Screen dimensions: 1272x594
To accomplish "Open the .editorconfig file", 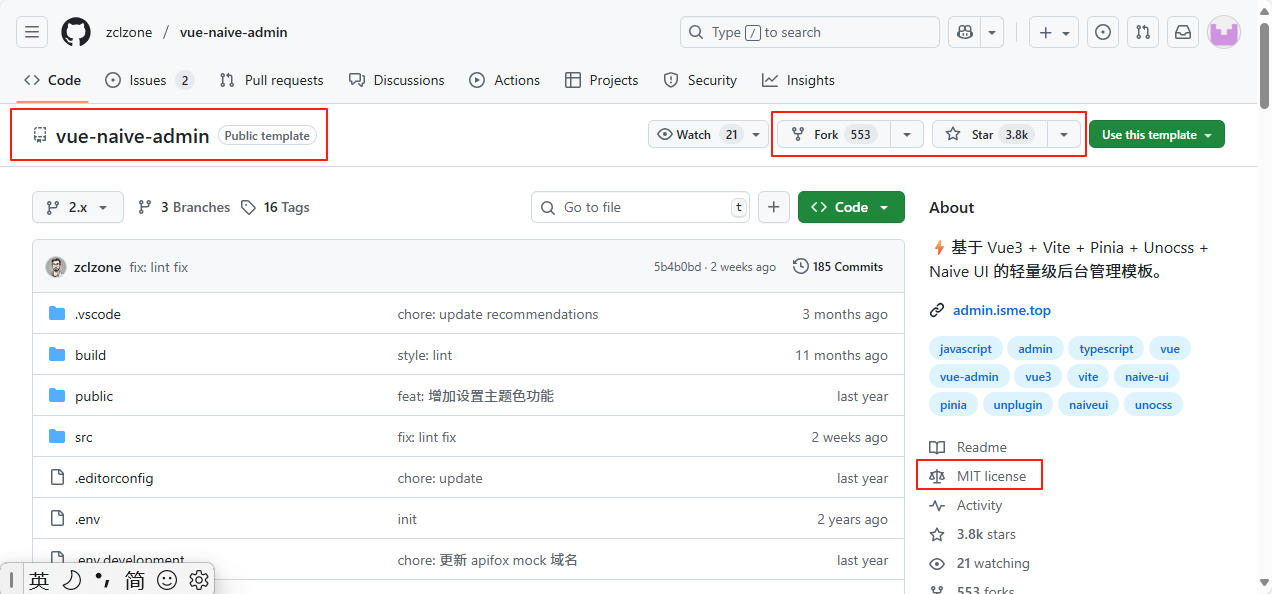I will 114,478.
